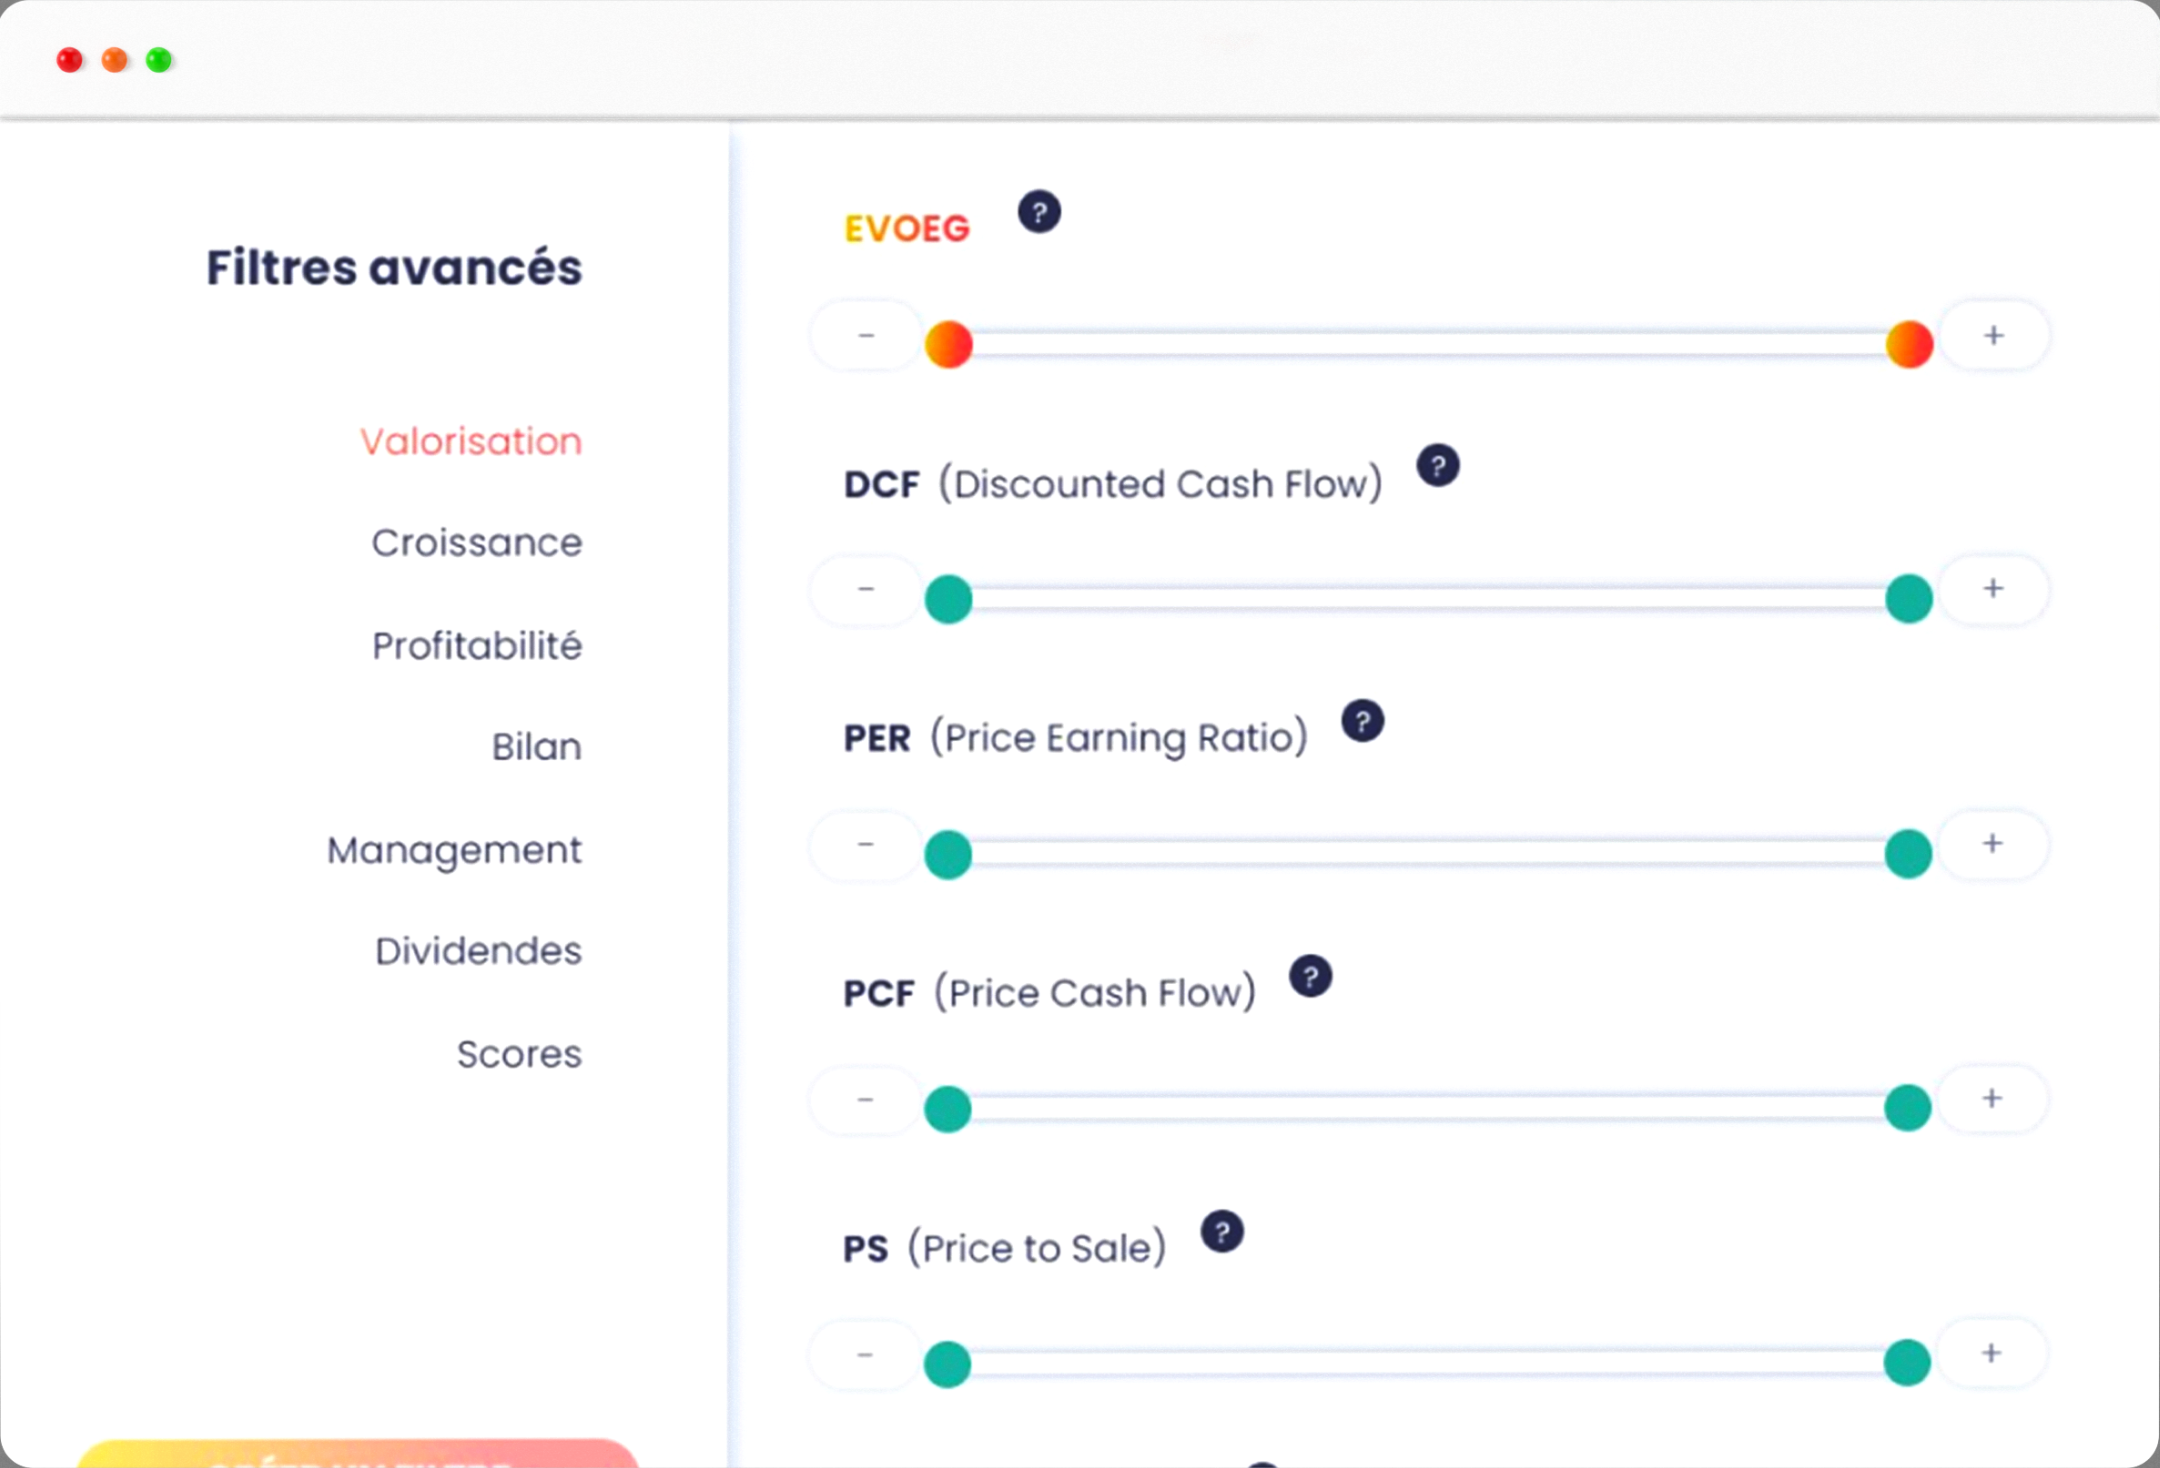Click the PCF minus button
Screen dimensions: 2160x1468
[866, 1099]
